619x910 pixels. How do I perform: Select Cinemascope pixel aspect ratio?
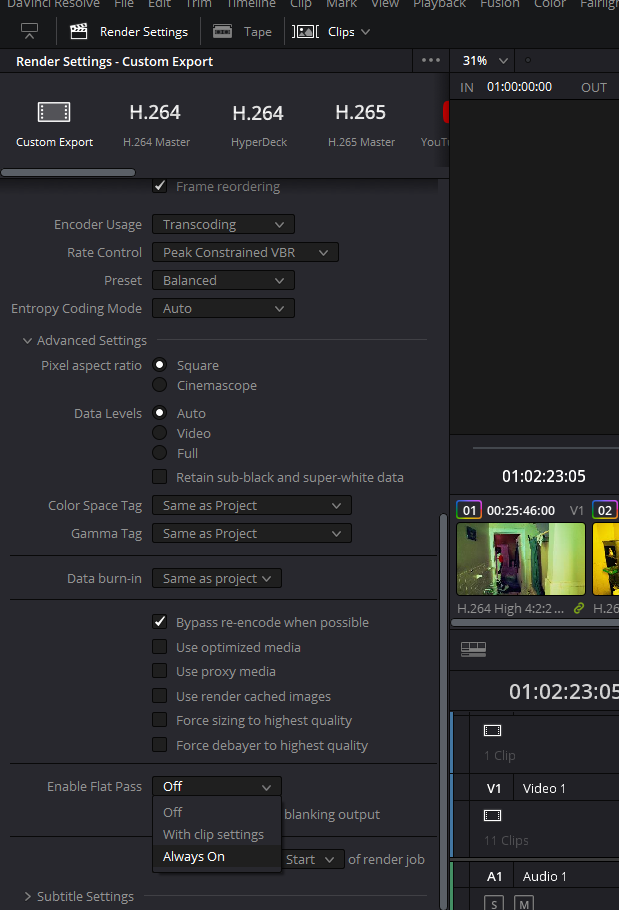tap(160, 385)
